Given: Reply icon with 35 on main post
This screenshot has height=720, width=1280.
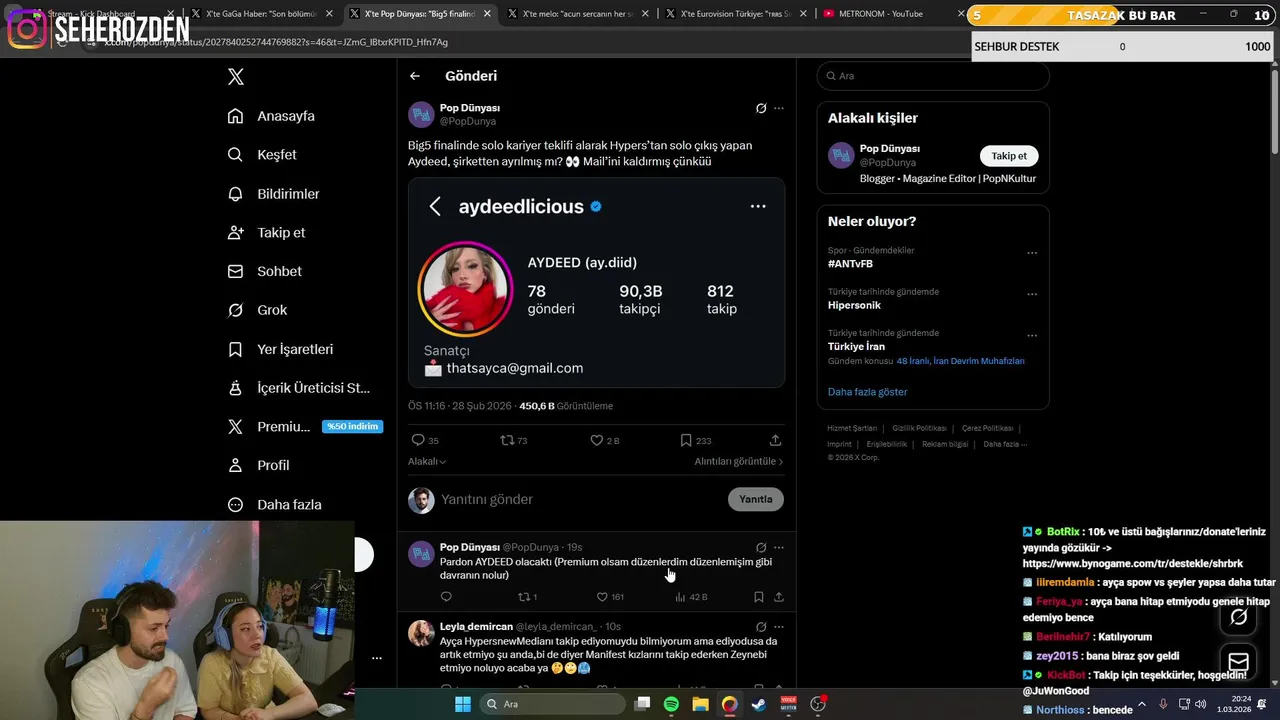Looking at the screenshot, I should coord(425,440).
